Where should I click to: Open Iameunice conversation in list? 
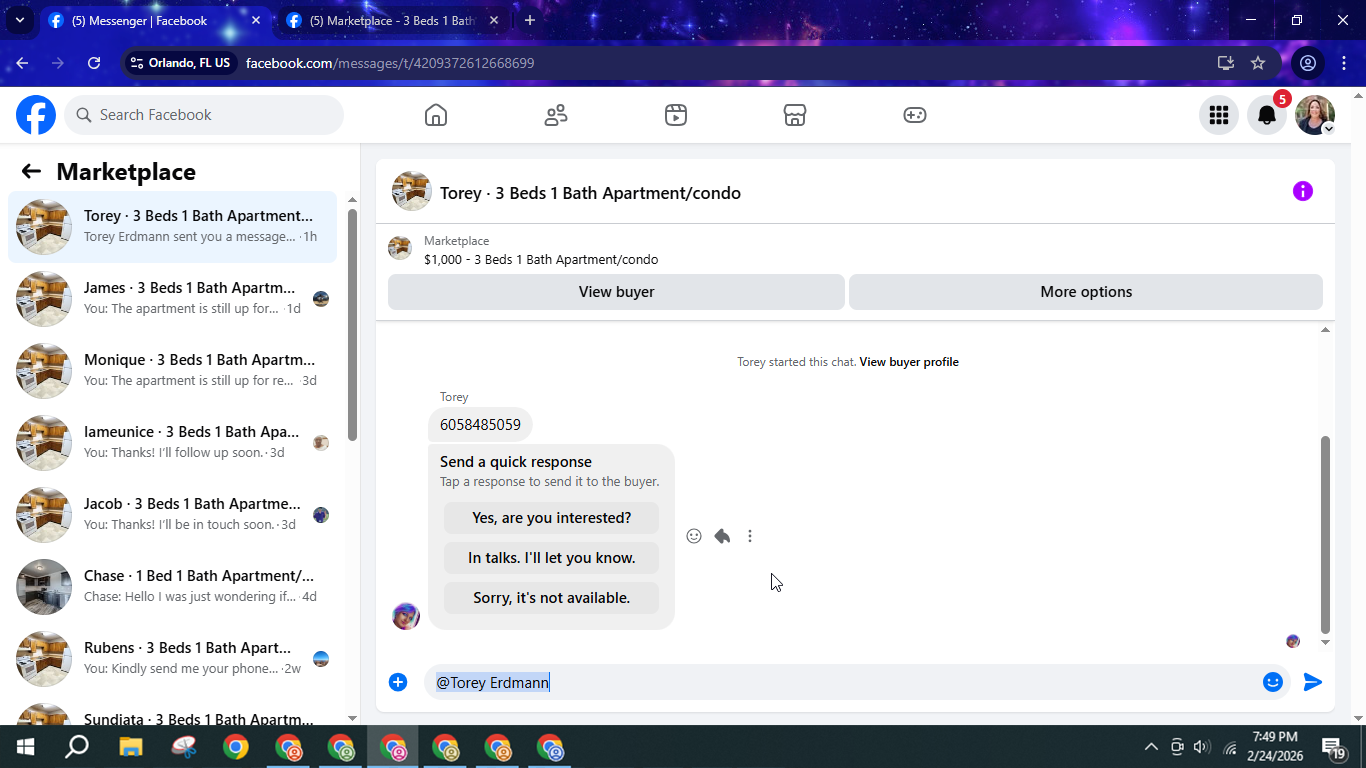[172, 443]
